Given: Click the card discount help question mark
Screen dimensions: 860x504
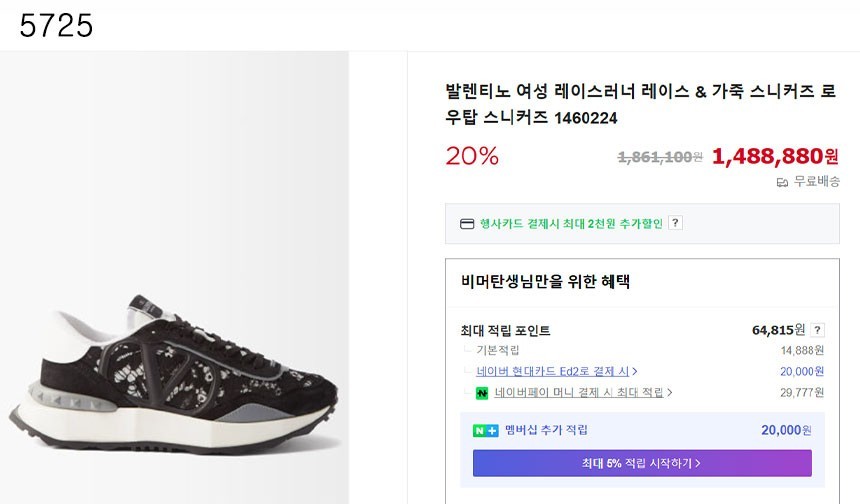Looking at the screenshot, I should pyautogui.click(x=676, y=223).
